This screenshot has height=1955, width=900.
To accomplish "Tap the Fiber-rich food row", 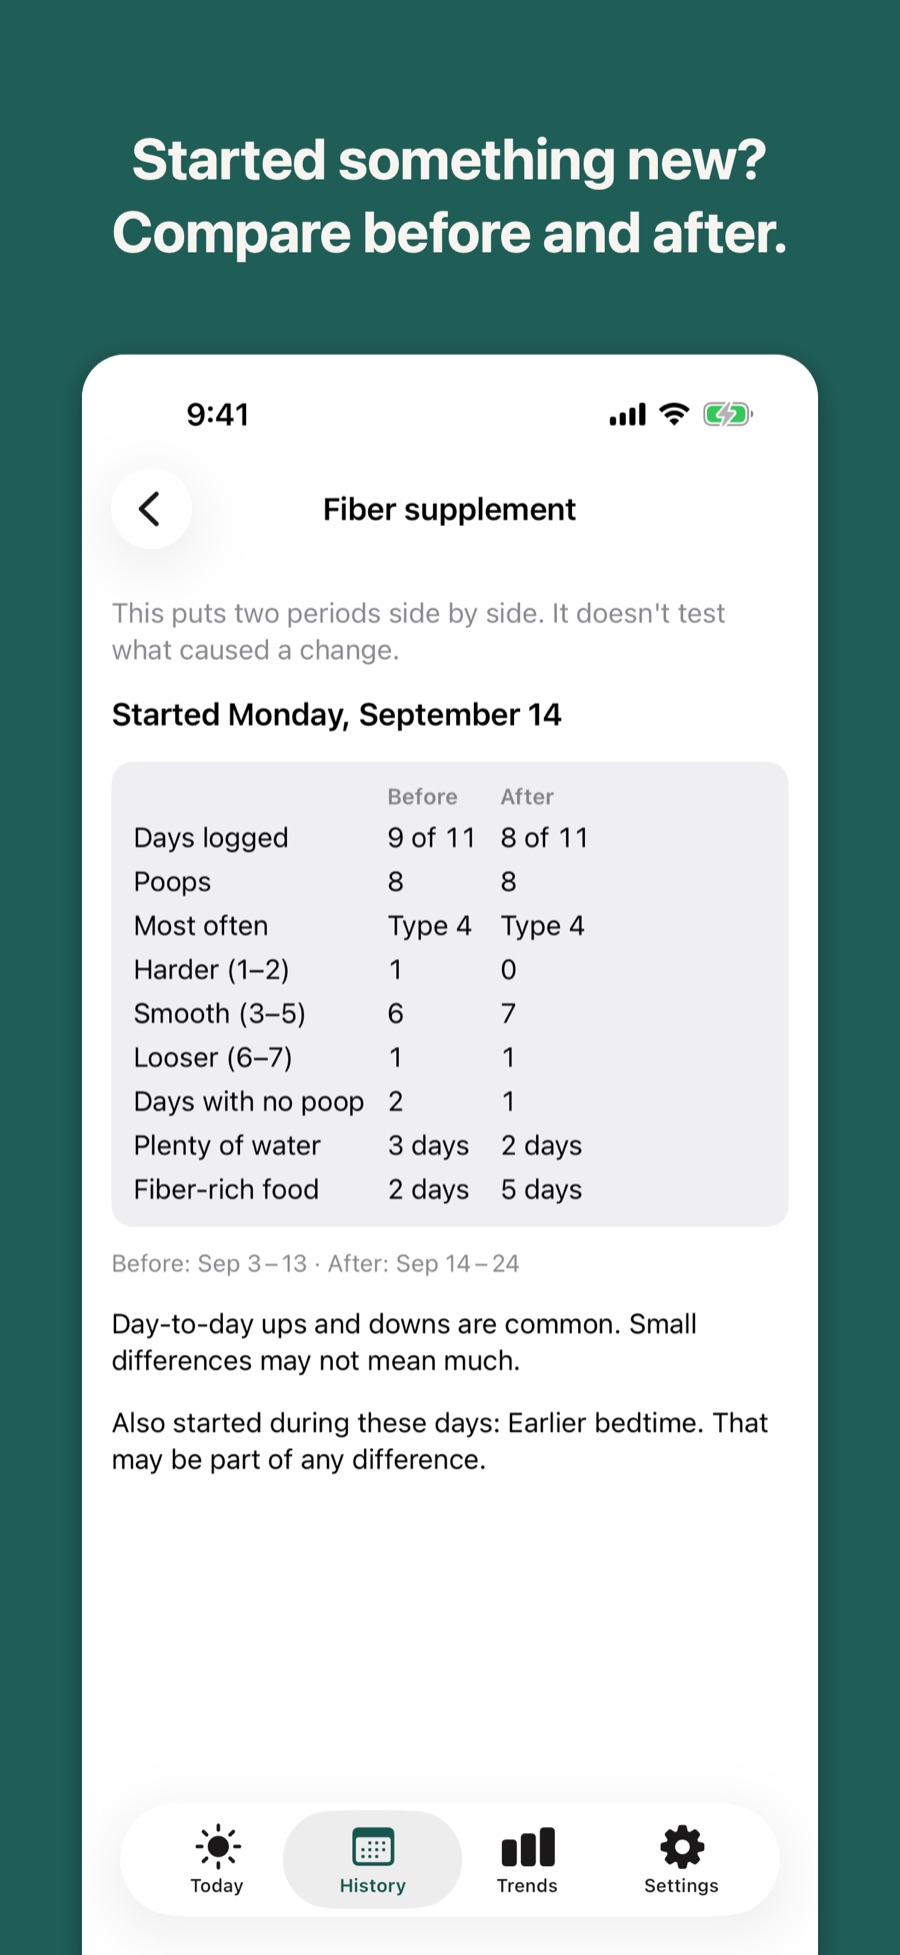I will [x=450, y=1190].
